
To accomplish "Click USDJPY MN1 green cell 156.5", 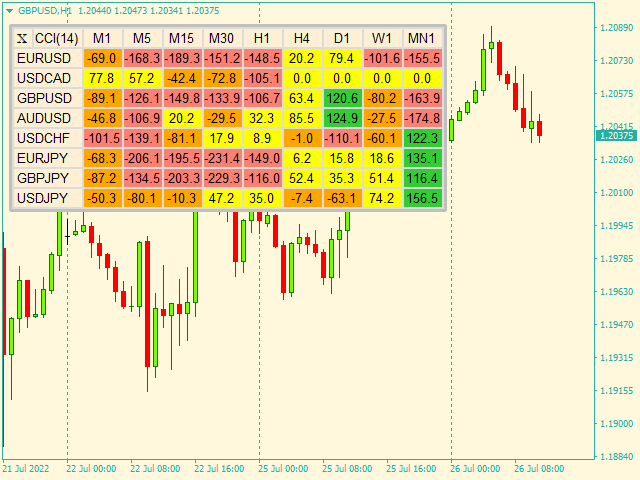I will 422,198.
